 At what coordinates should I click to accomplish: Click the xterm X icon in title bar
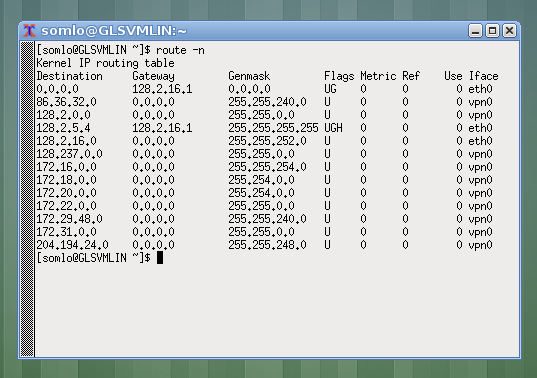coord(29,31)
